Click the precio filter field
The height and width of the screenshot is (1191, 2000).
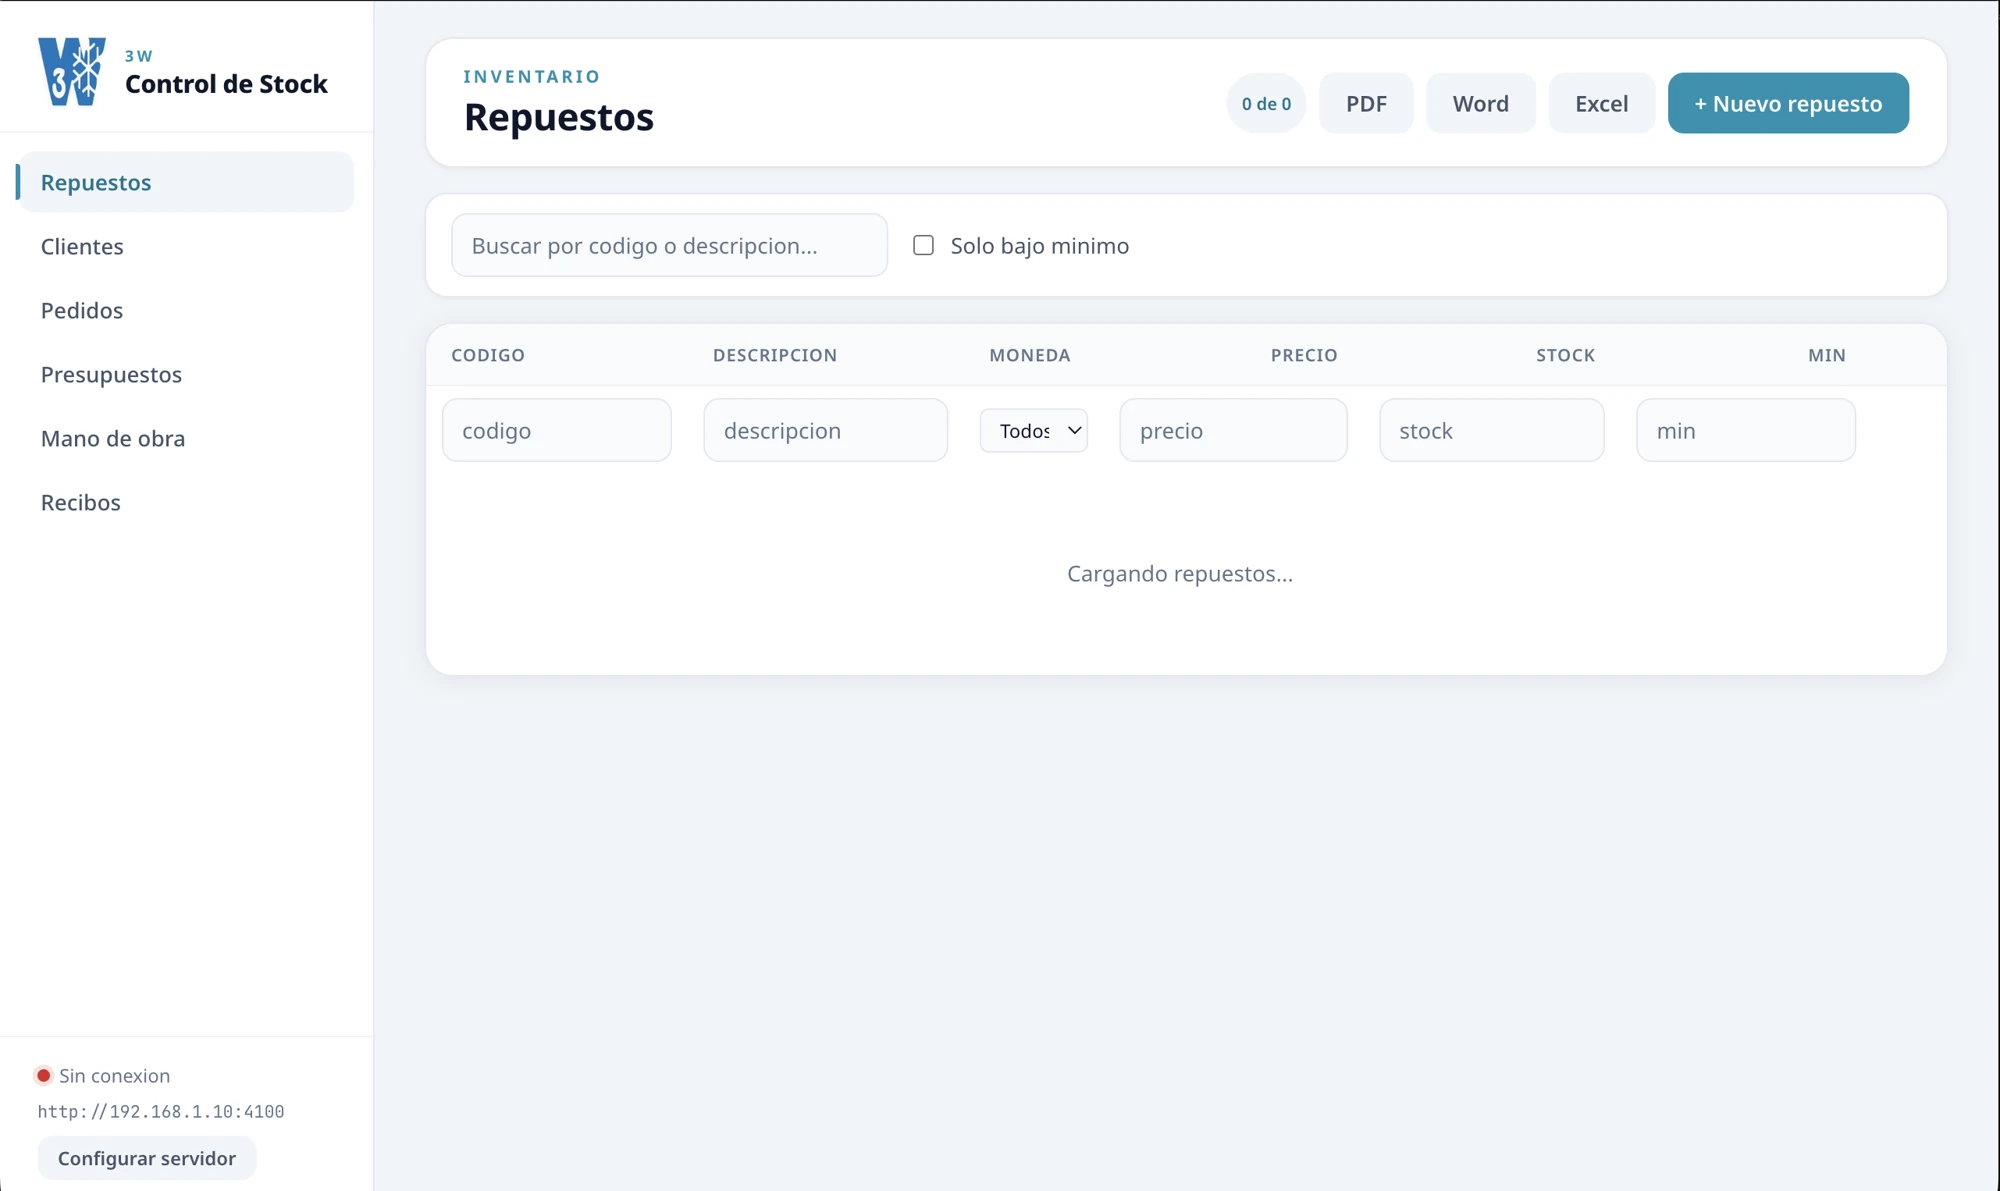tap(1233, 430)
